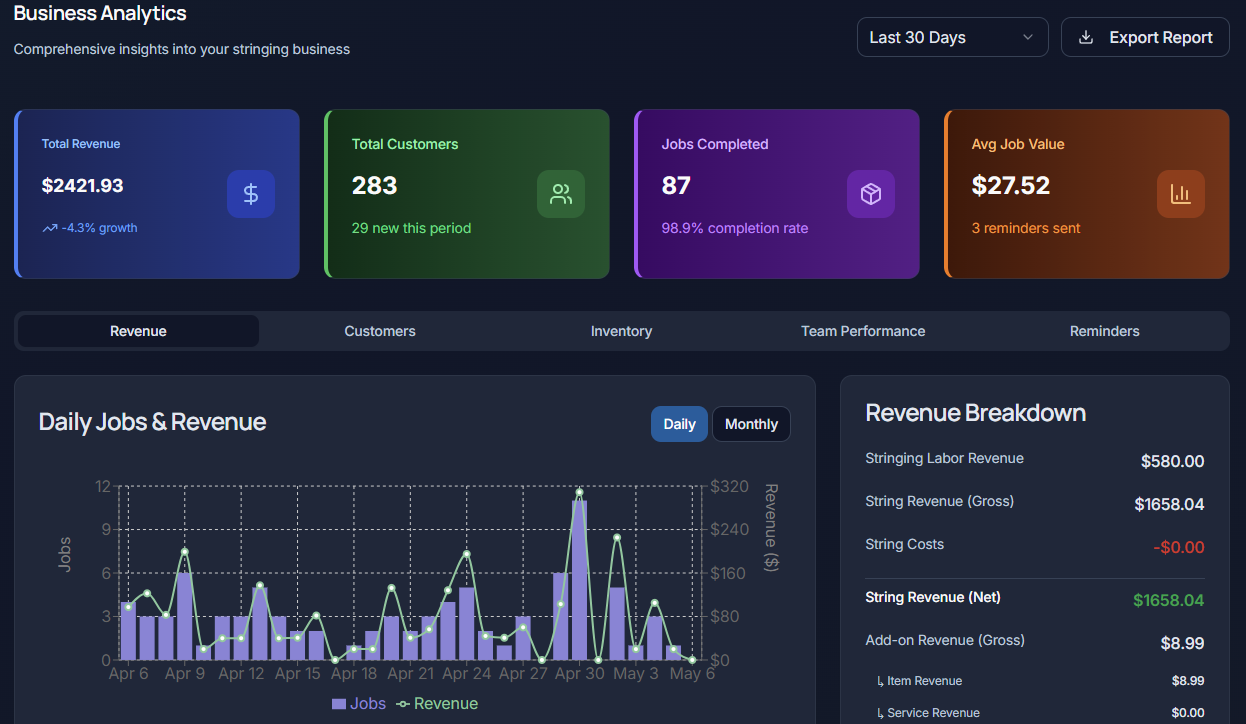Click the $27.52 average job value
Image resolution: width=1246 pixels, height=724 pixels.
[x=1011, y=185]
